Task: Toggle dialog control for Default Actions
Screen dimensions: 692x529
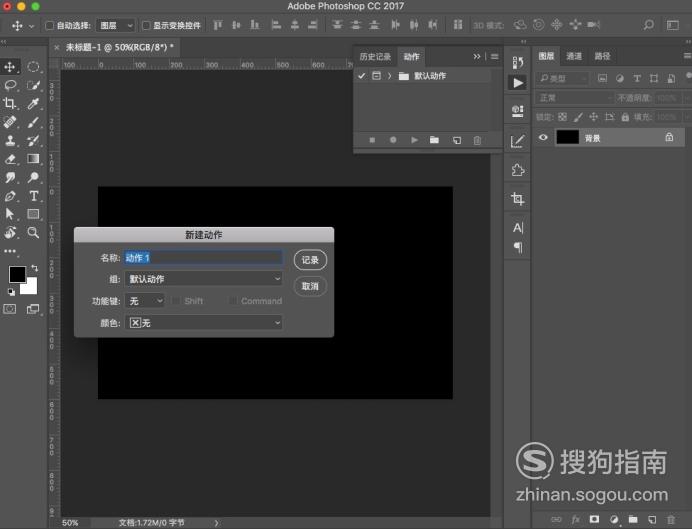Action: click(376, 76)
